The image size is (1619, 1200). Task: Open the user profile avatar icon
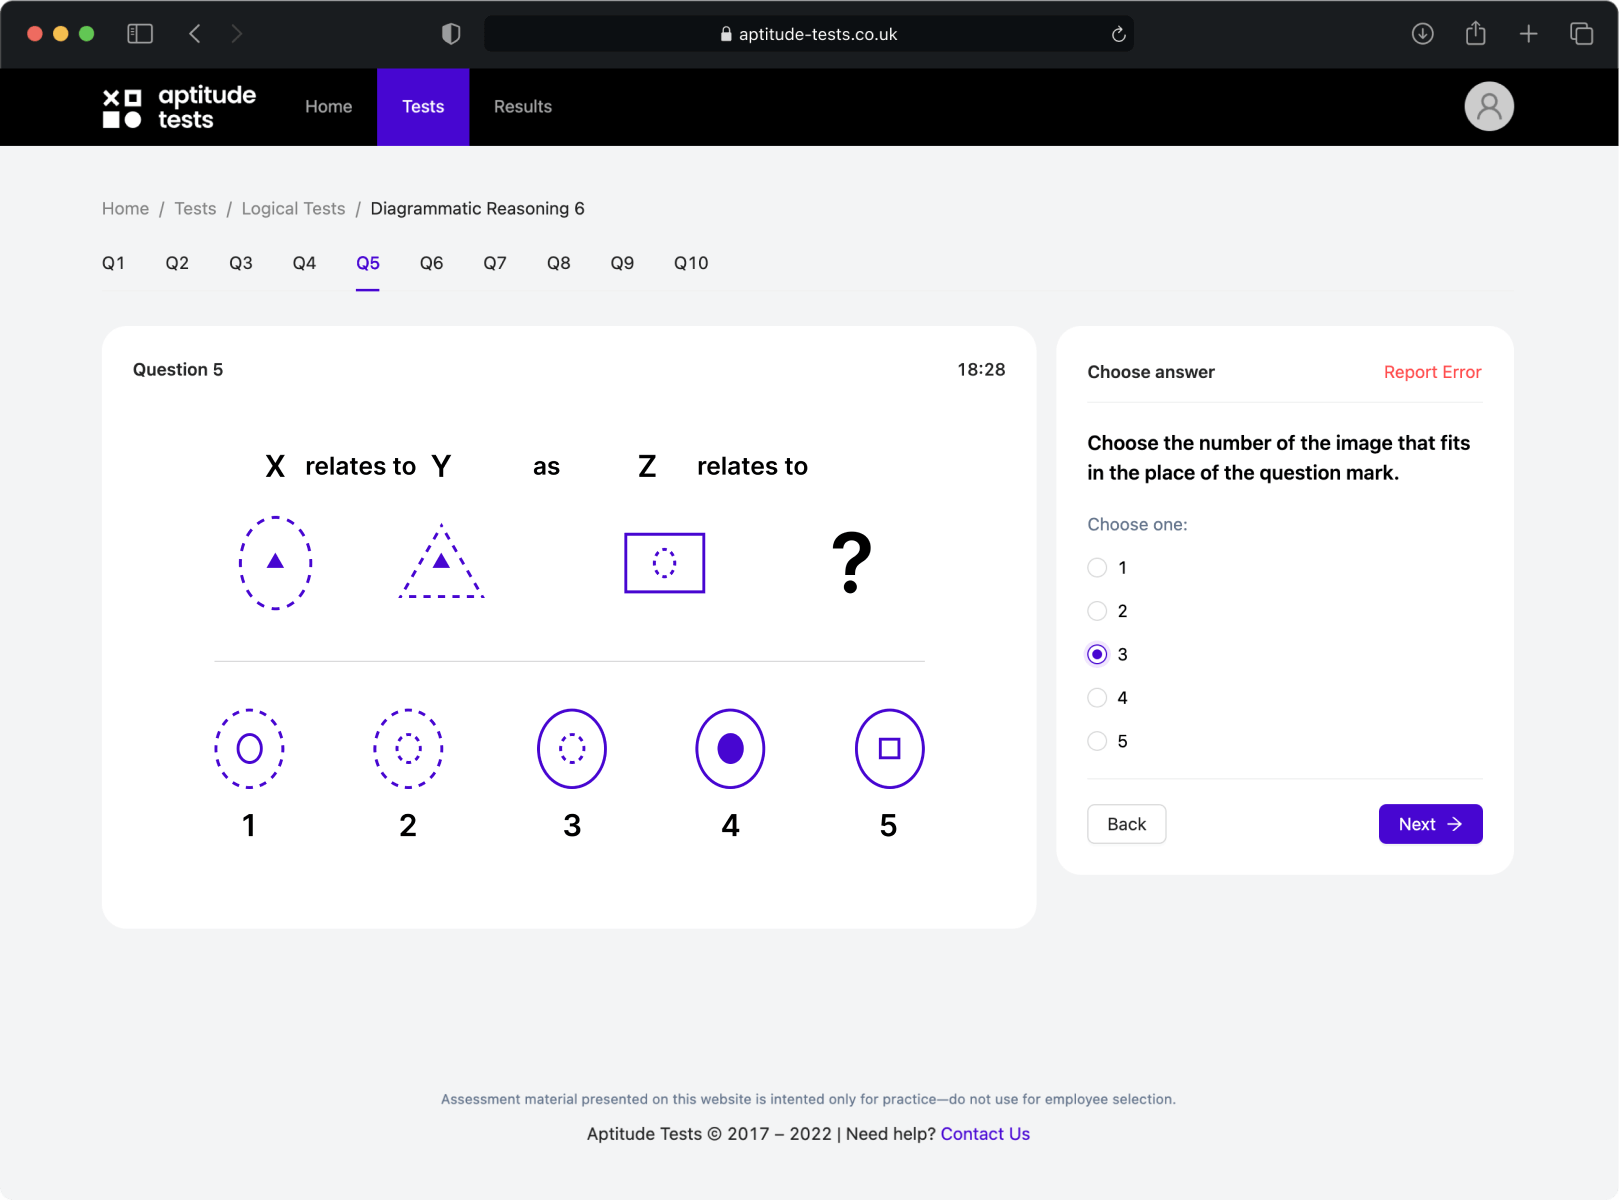1489,106
